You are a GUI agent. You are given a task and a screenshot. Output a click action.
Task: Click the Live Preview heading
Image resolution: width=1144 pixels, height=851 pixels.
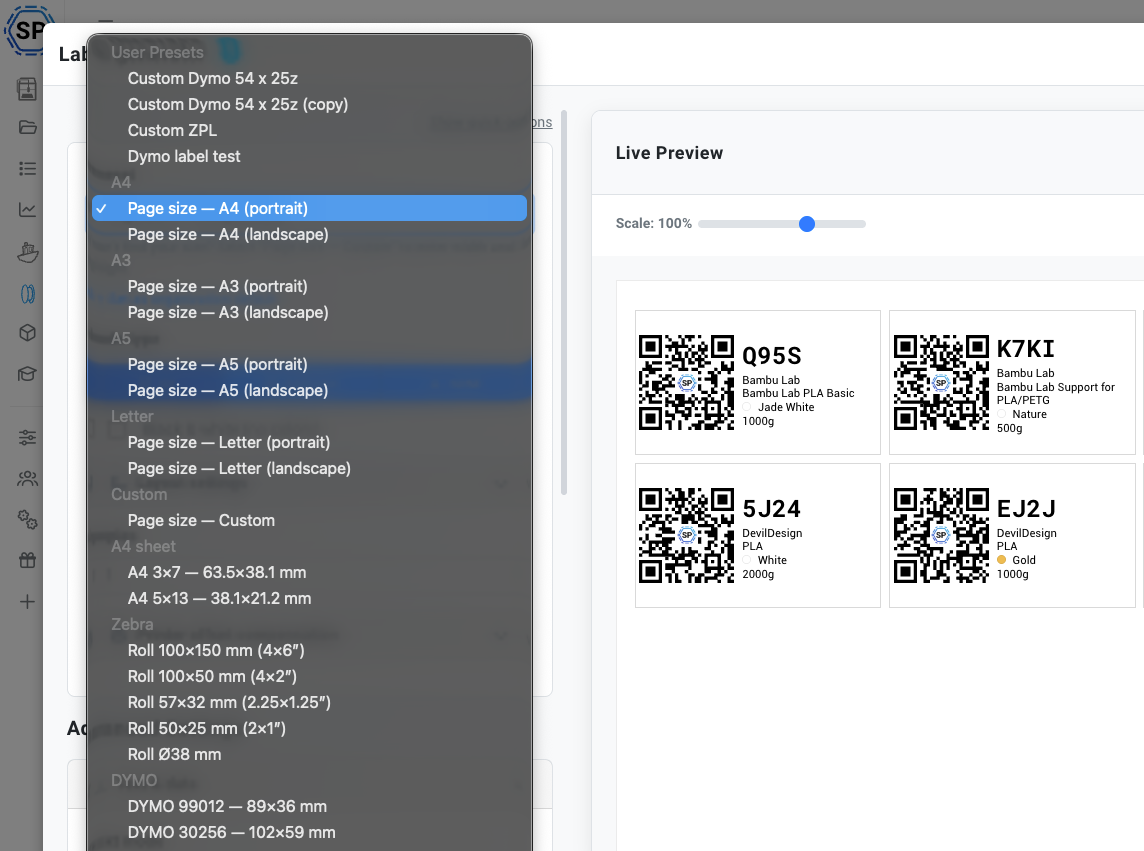tap(669, 153)
